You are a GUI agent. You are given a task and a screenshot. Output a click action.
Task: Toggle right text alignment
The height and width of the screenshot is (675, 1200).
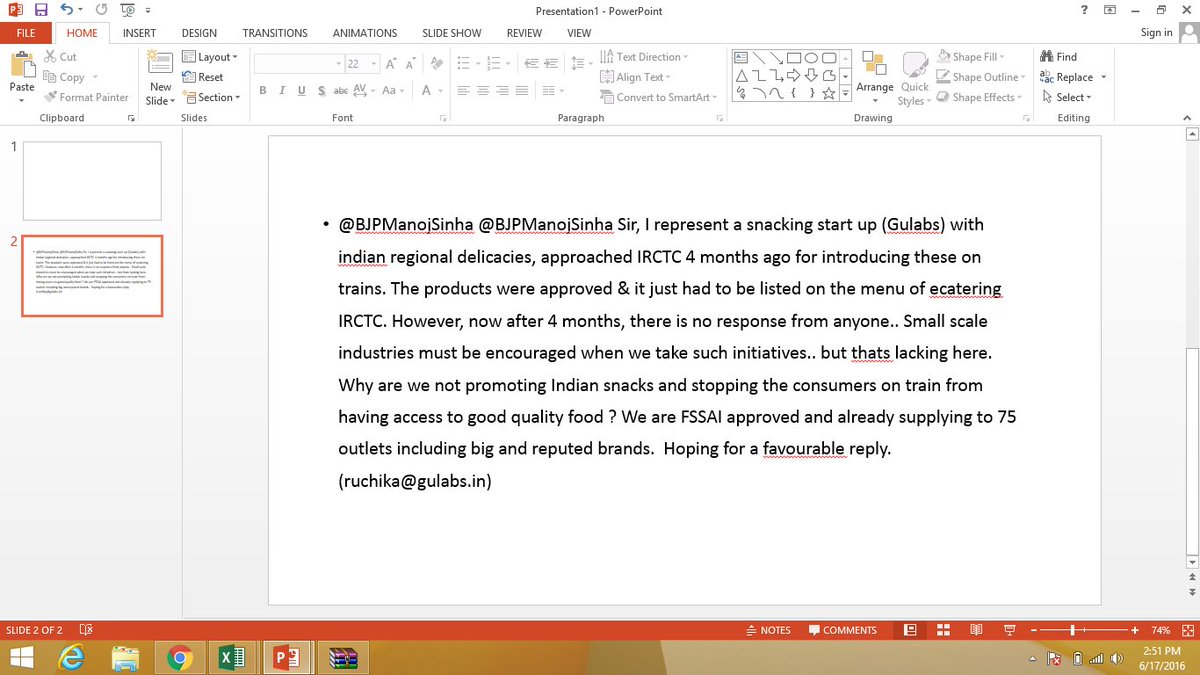(503, 90)
